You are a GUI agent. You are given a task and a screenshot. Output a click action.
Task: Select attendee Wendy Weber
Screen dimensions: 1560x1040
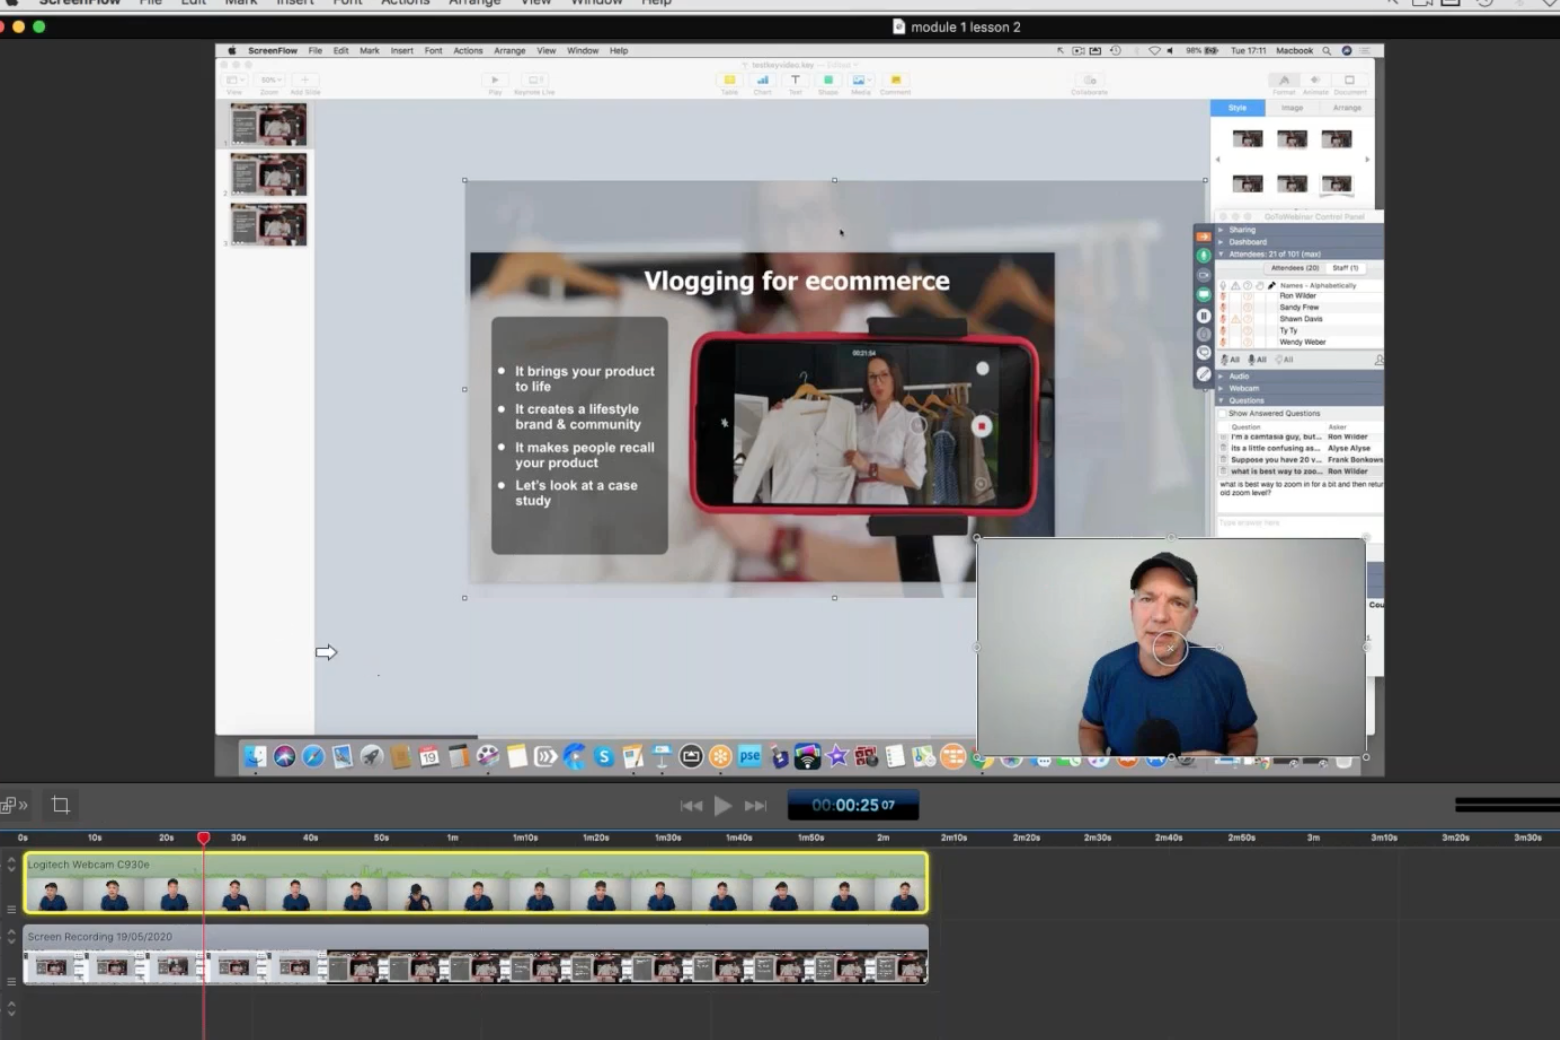coord(1303,342)
